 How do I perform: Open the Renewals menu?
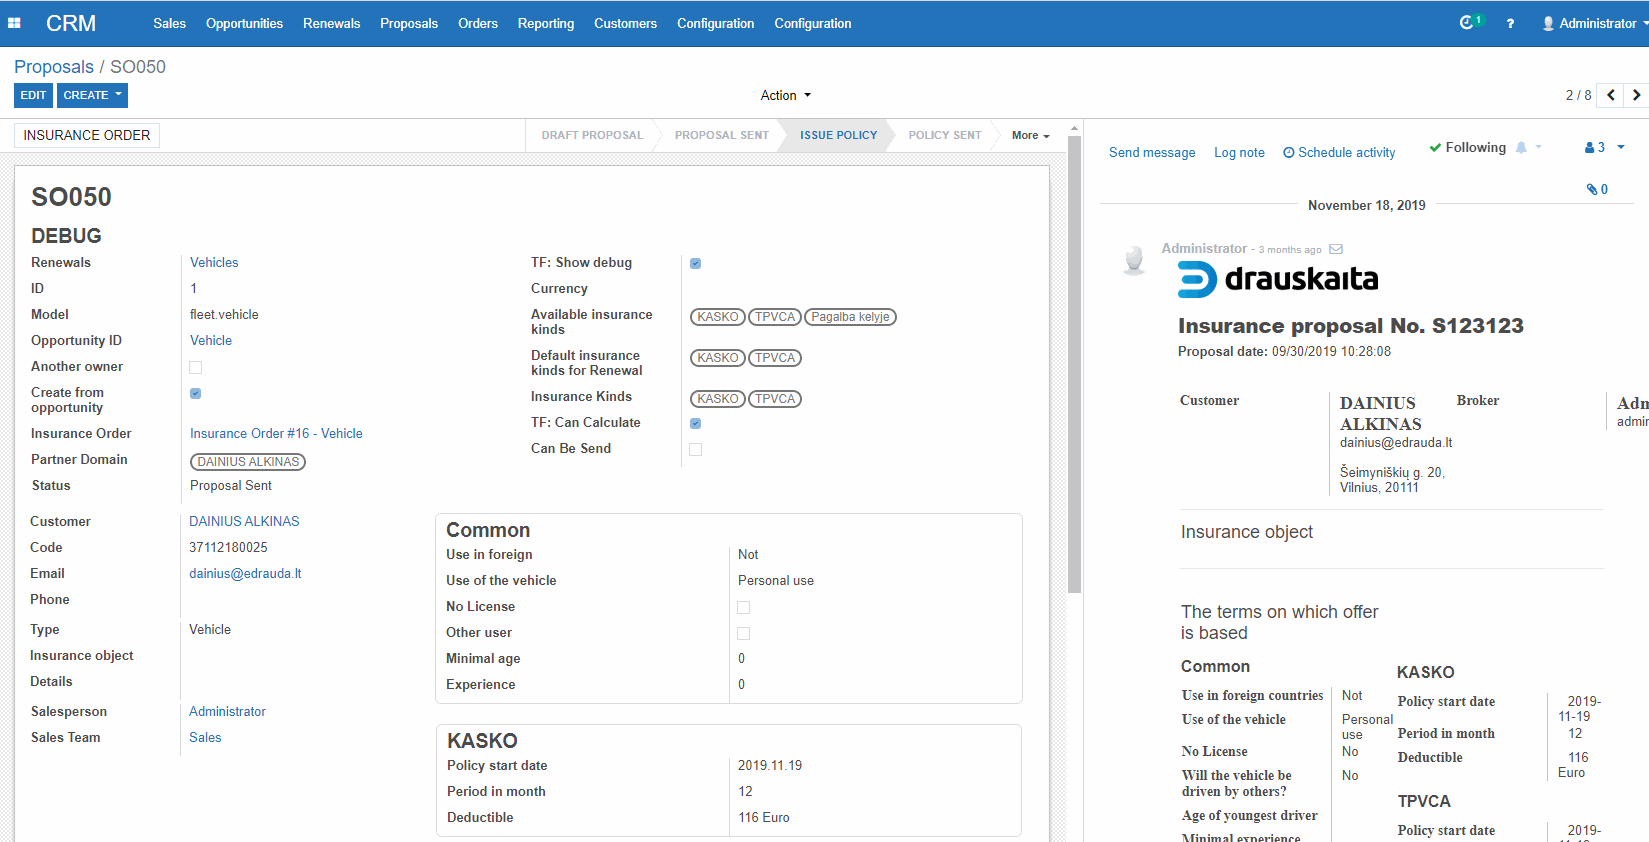point(331,23)
